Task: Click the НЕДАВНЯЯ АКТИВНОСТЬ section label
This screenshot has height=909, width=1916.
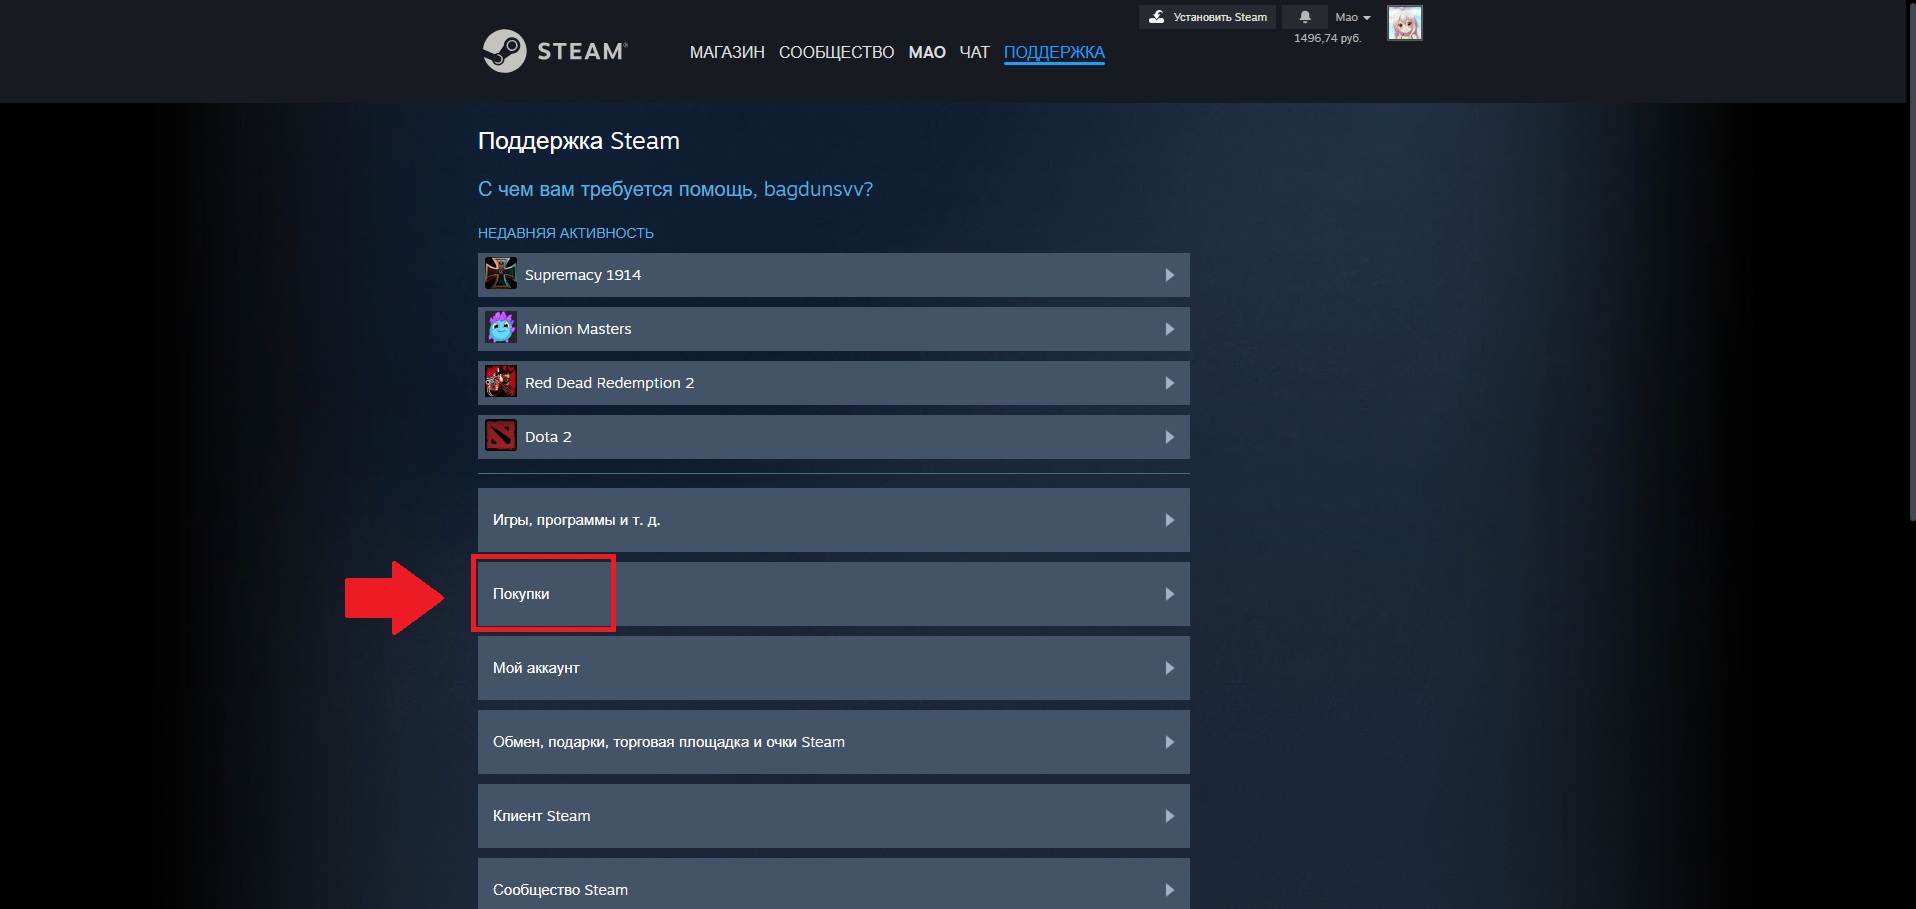Action: click(566, 233)
